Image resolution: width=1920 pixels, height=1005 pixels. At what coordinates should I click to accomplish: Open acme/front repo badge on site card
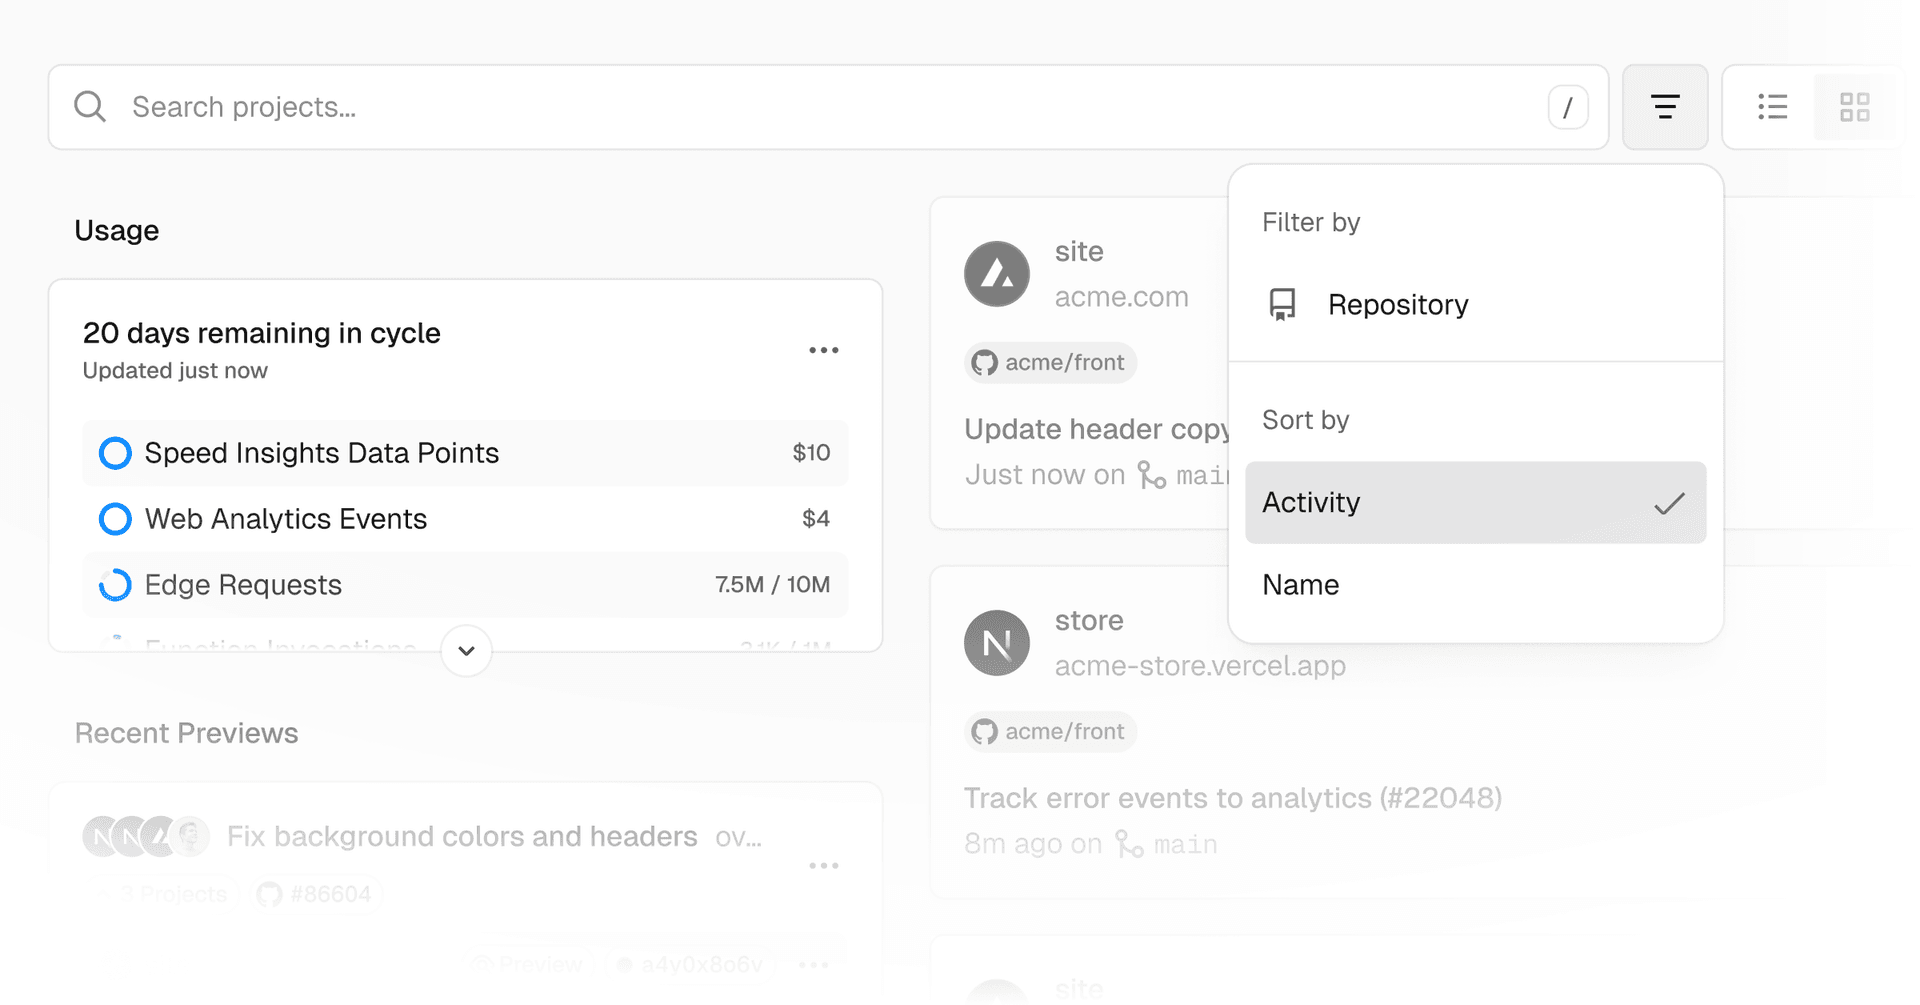coord(1050,363)
